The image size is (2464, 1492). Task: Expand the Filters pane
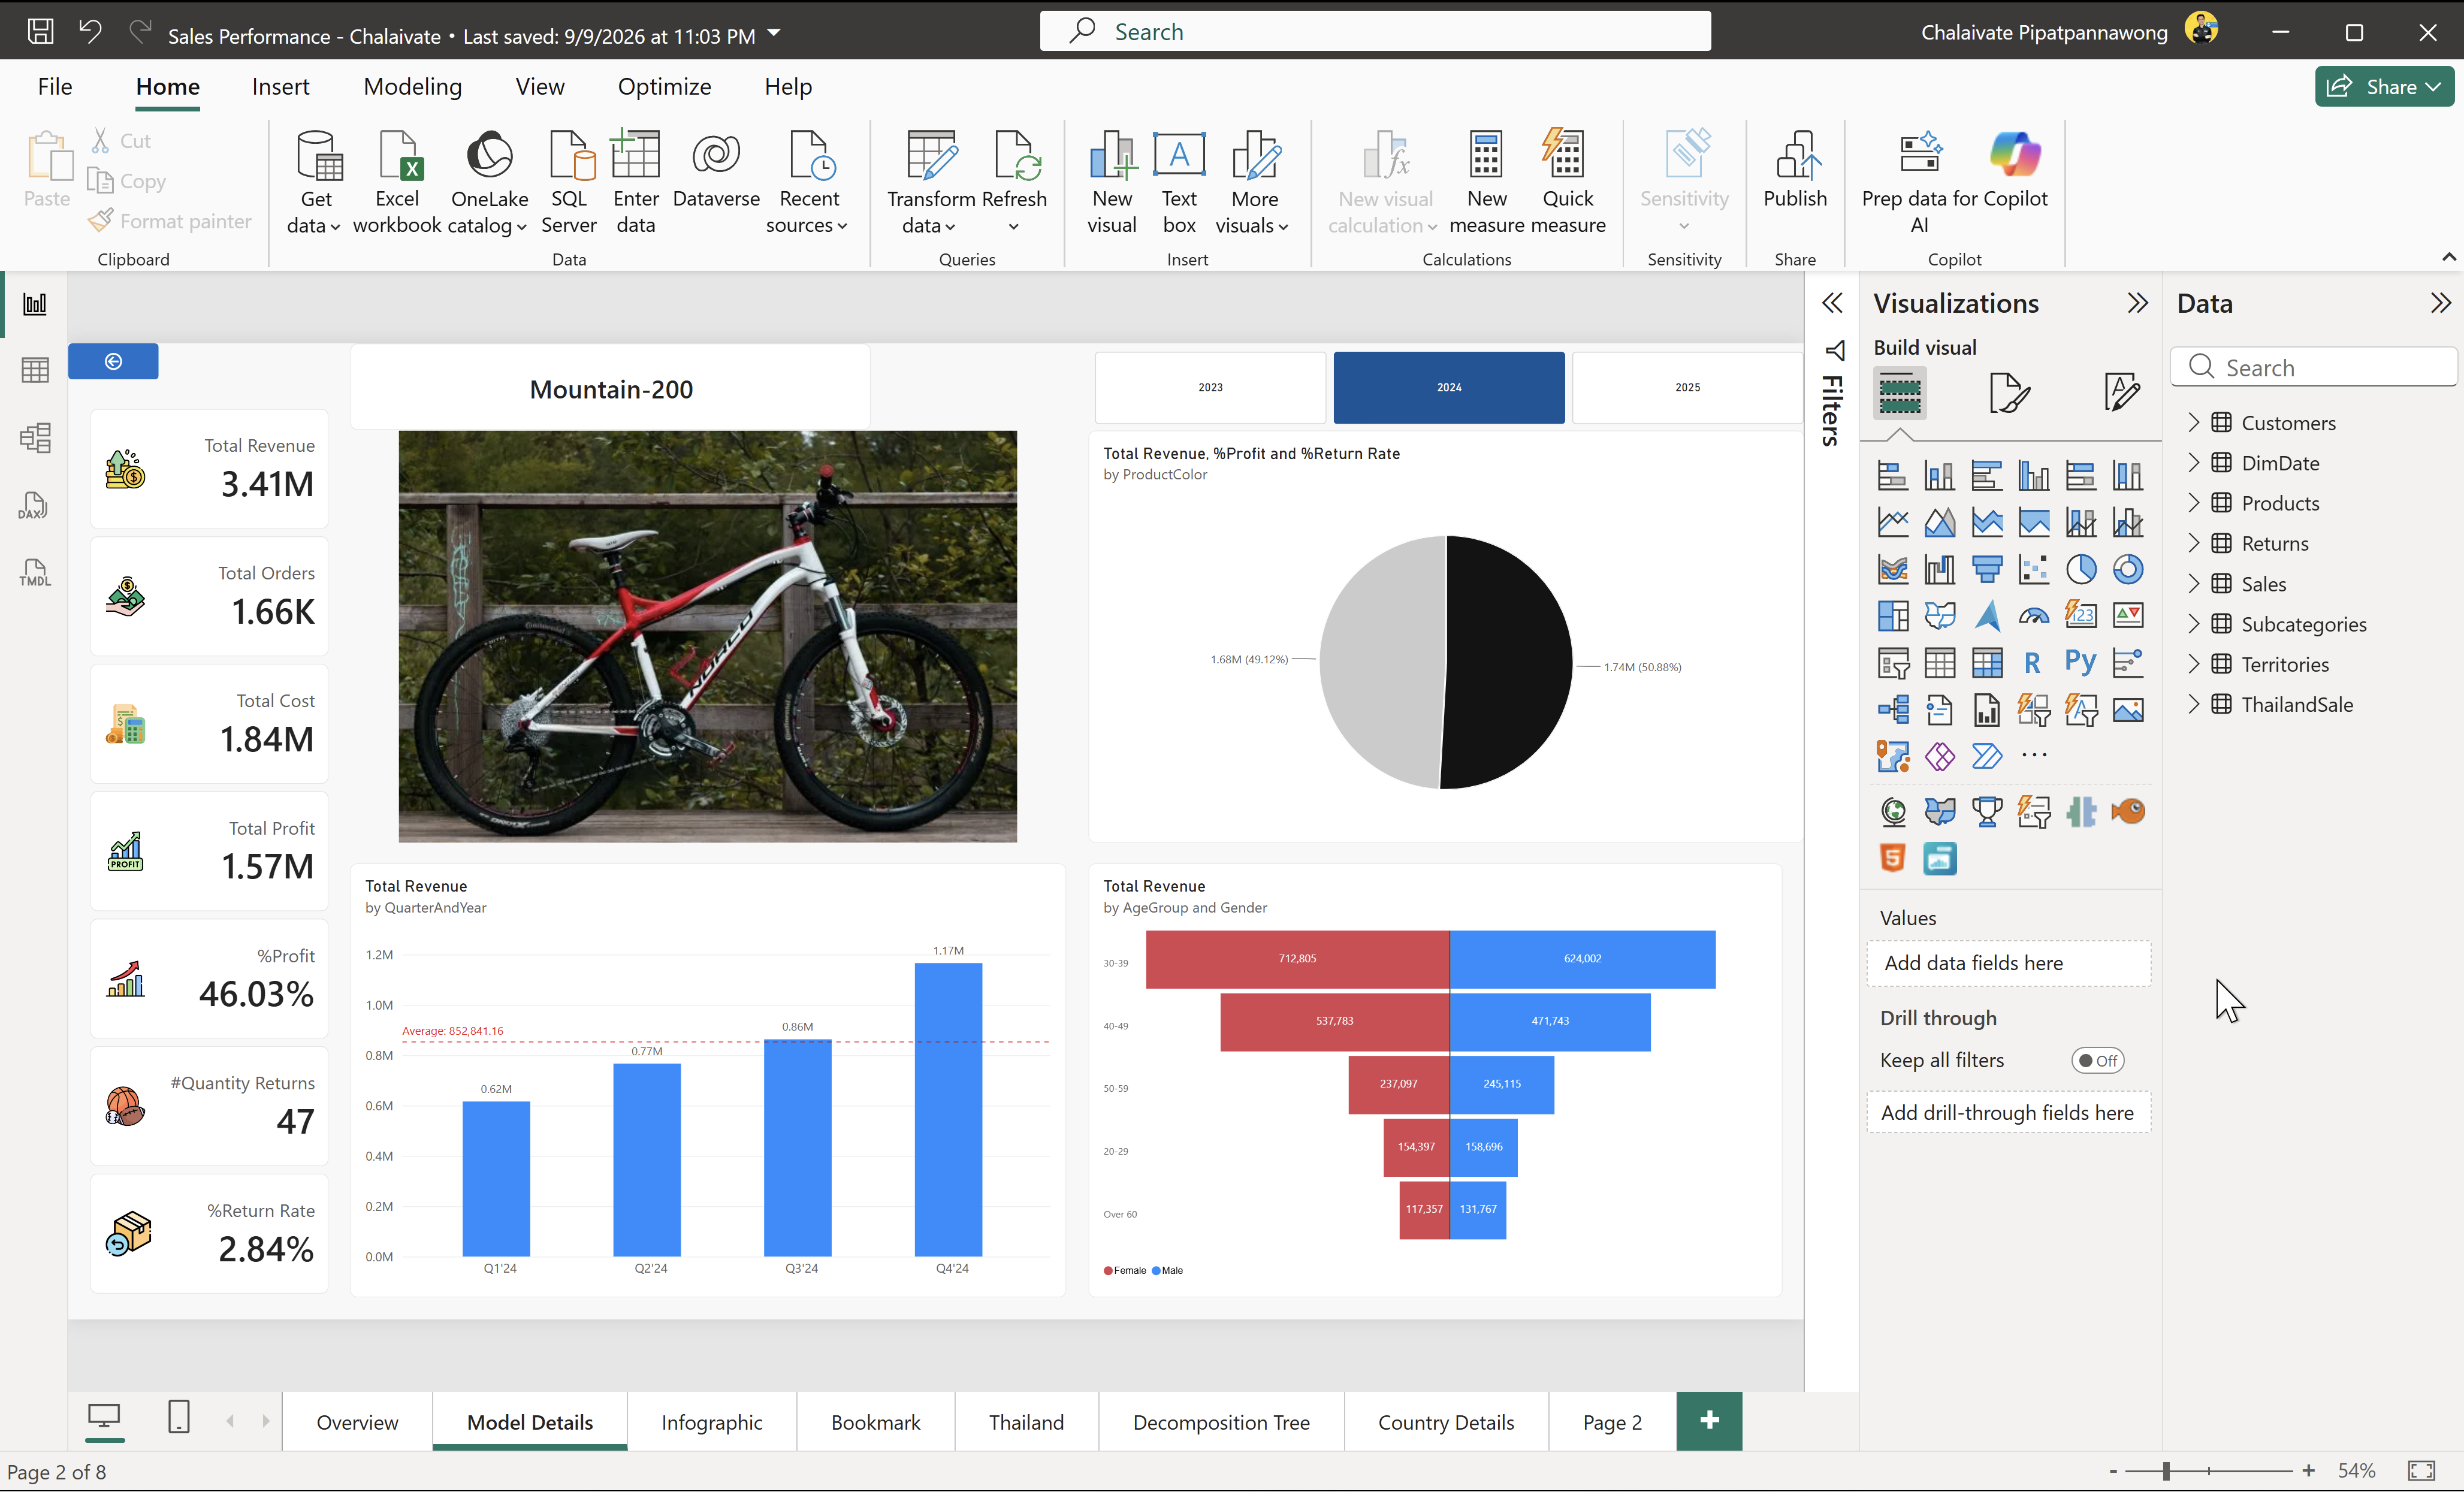click(x=1832, y=303)
